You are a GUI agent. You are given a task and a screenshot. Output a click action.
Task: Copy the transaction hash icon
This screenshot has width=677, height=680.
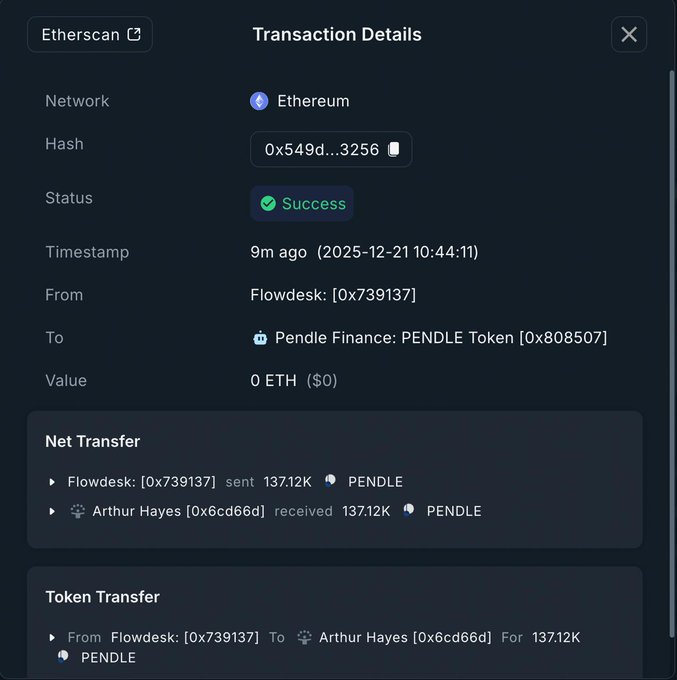coord(394,149)
